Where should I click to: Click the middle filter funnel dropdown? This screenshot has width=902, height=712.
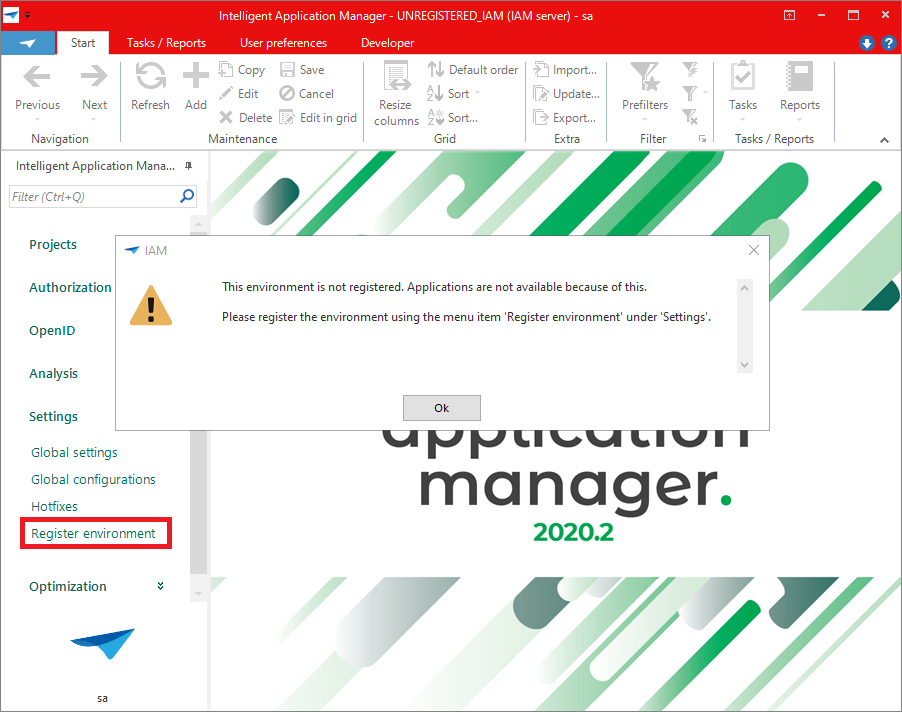tap(694, 93)
